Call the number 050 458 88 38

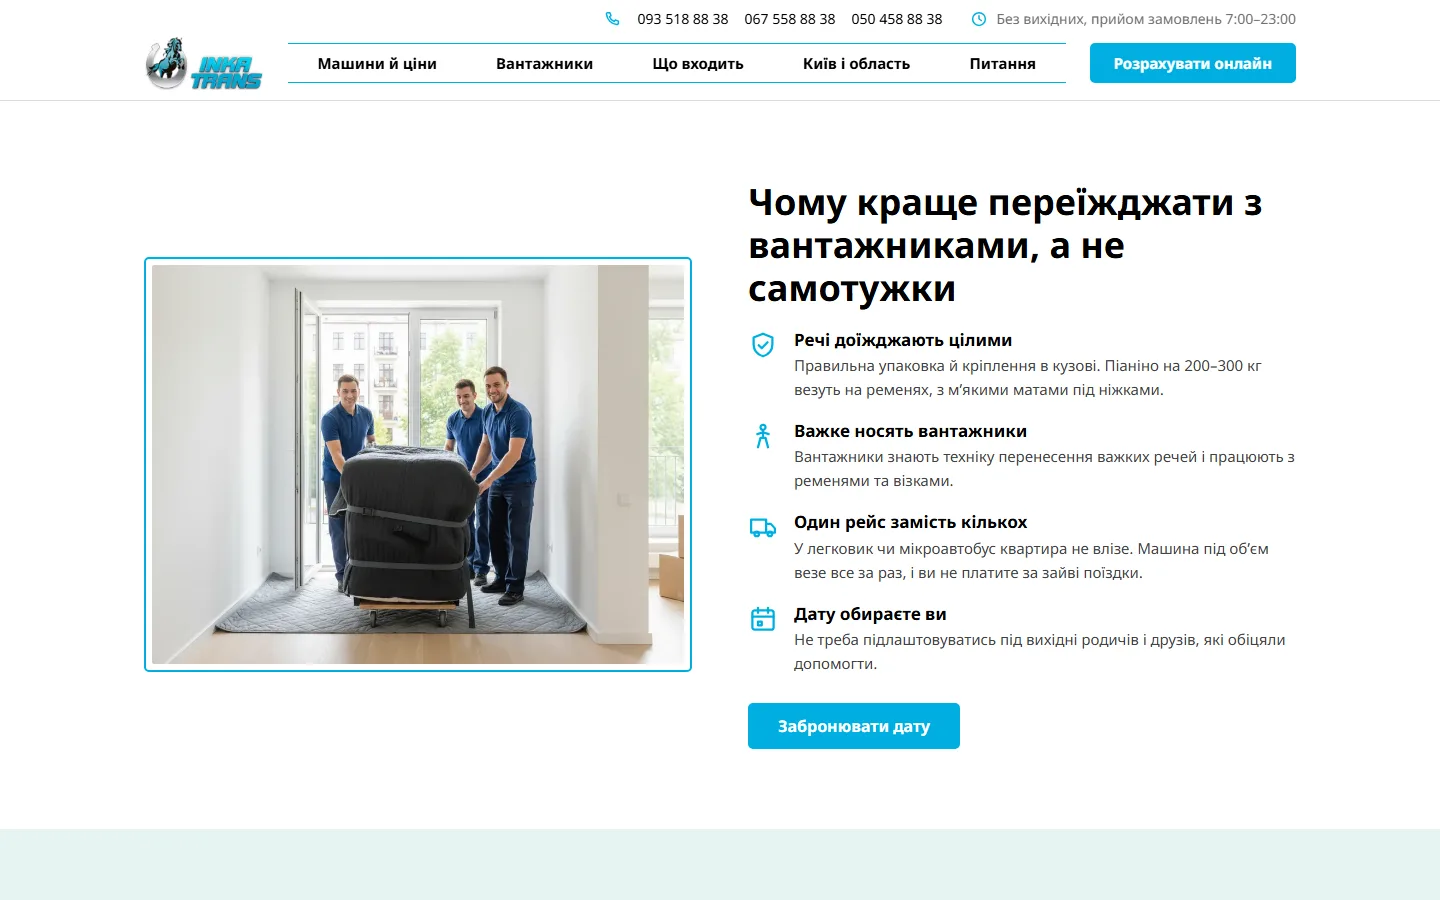point(897,19)
